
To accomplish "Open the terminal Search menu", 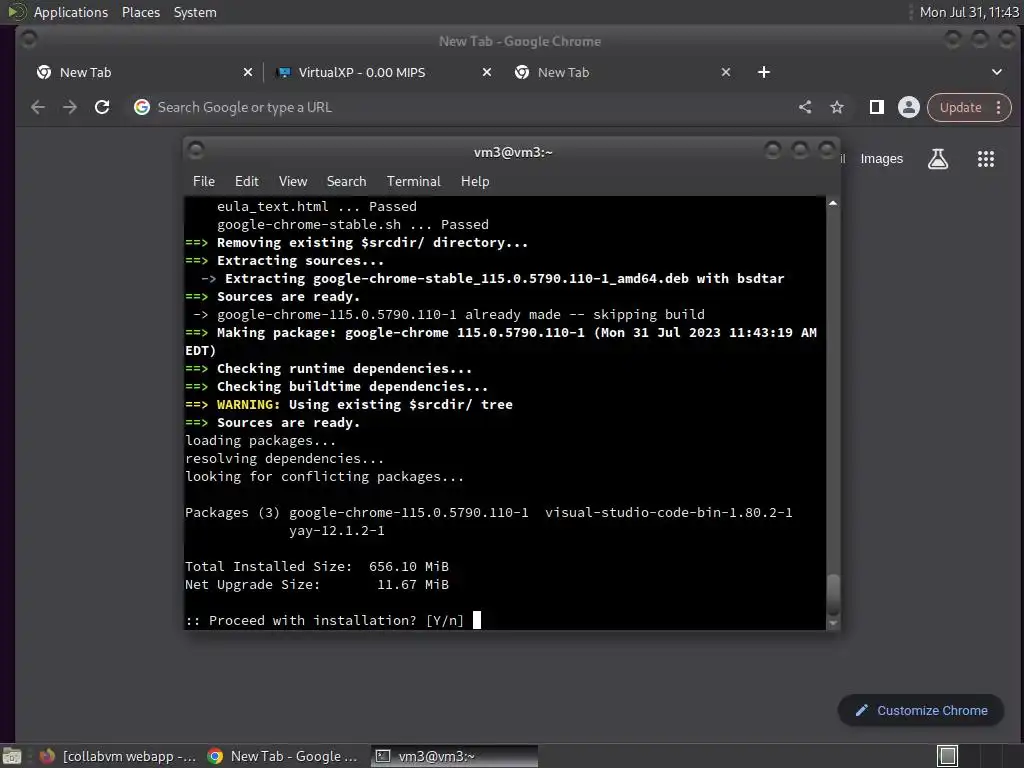I will click(346, 182).
